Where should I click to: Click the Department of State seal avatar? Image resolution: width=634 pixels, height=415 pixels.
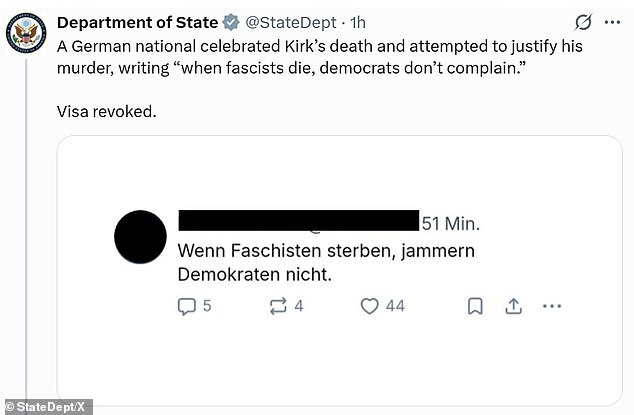pyautogui.click(x=27, y=36)
